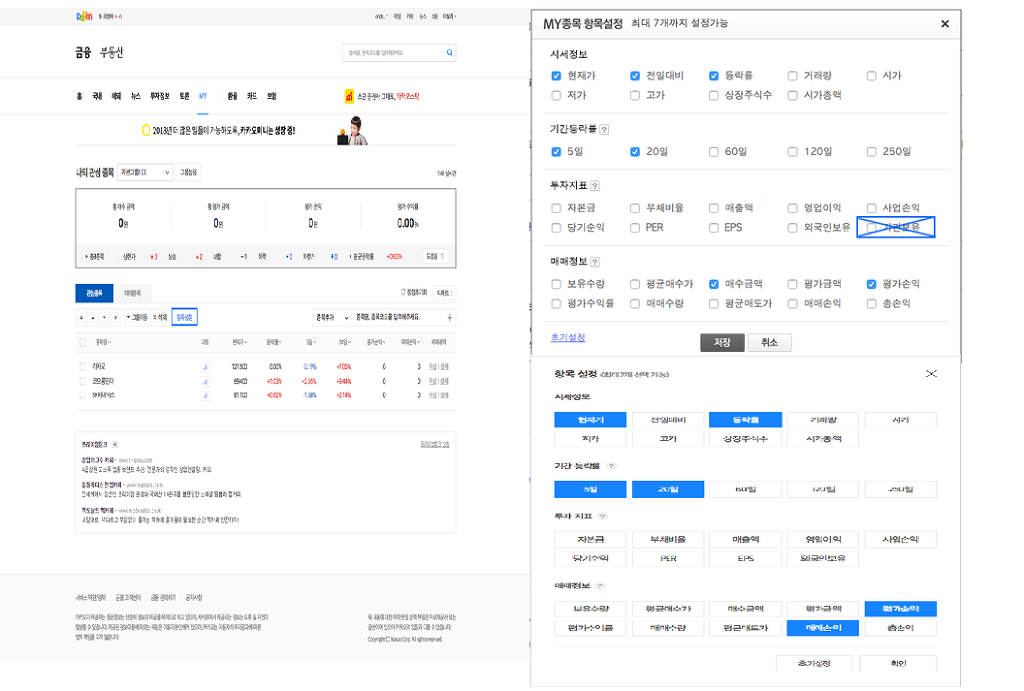The height and width of the screenshot is (691, 1024).
Task: Click the help icon next to 매매정보 heading
Action: 595,261
